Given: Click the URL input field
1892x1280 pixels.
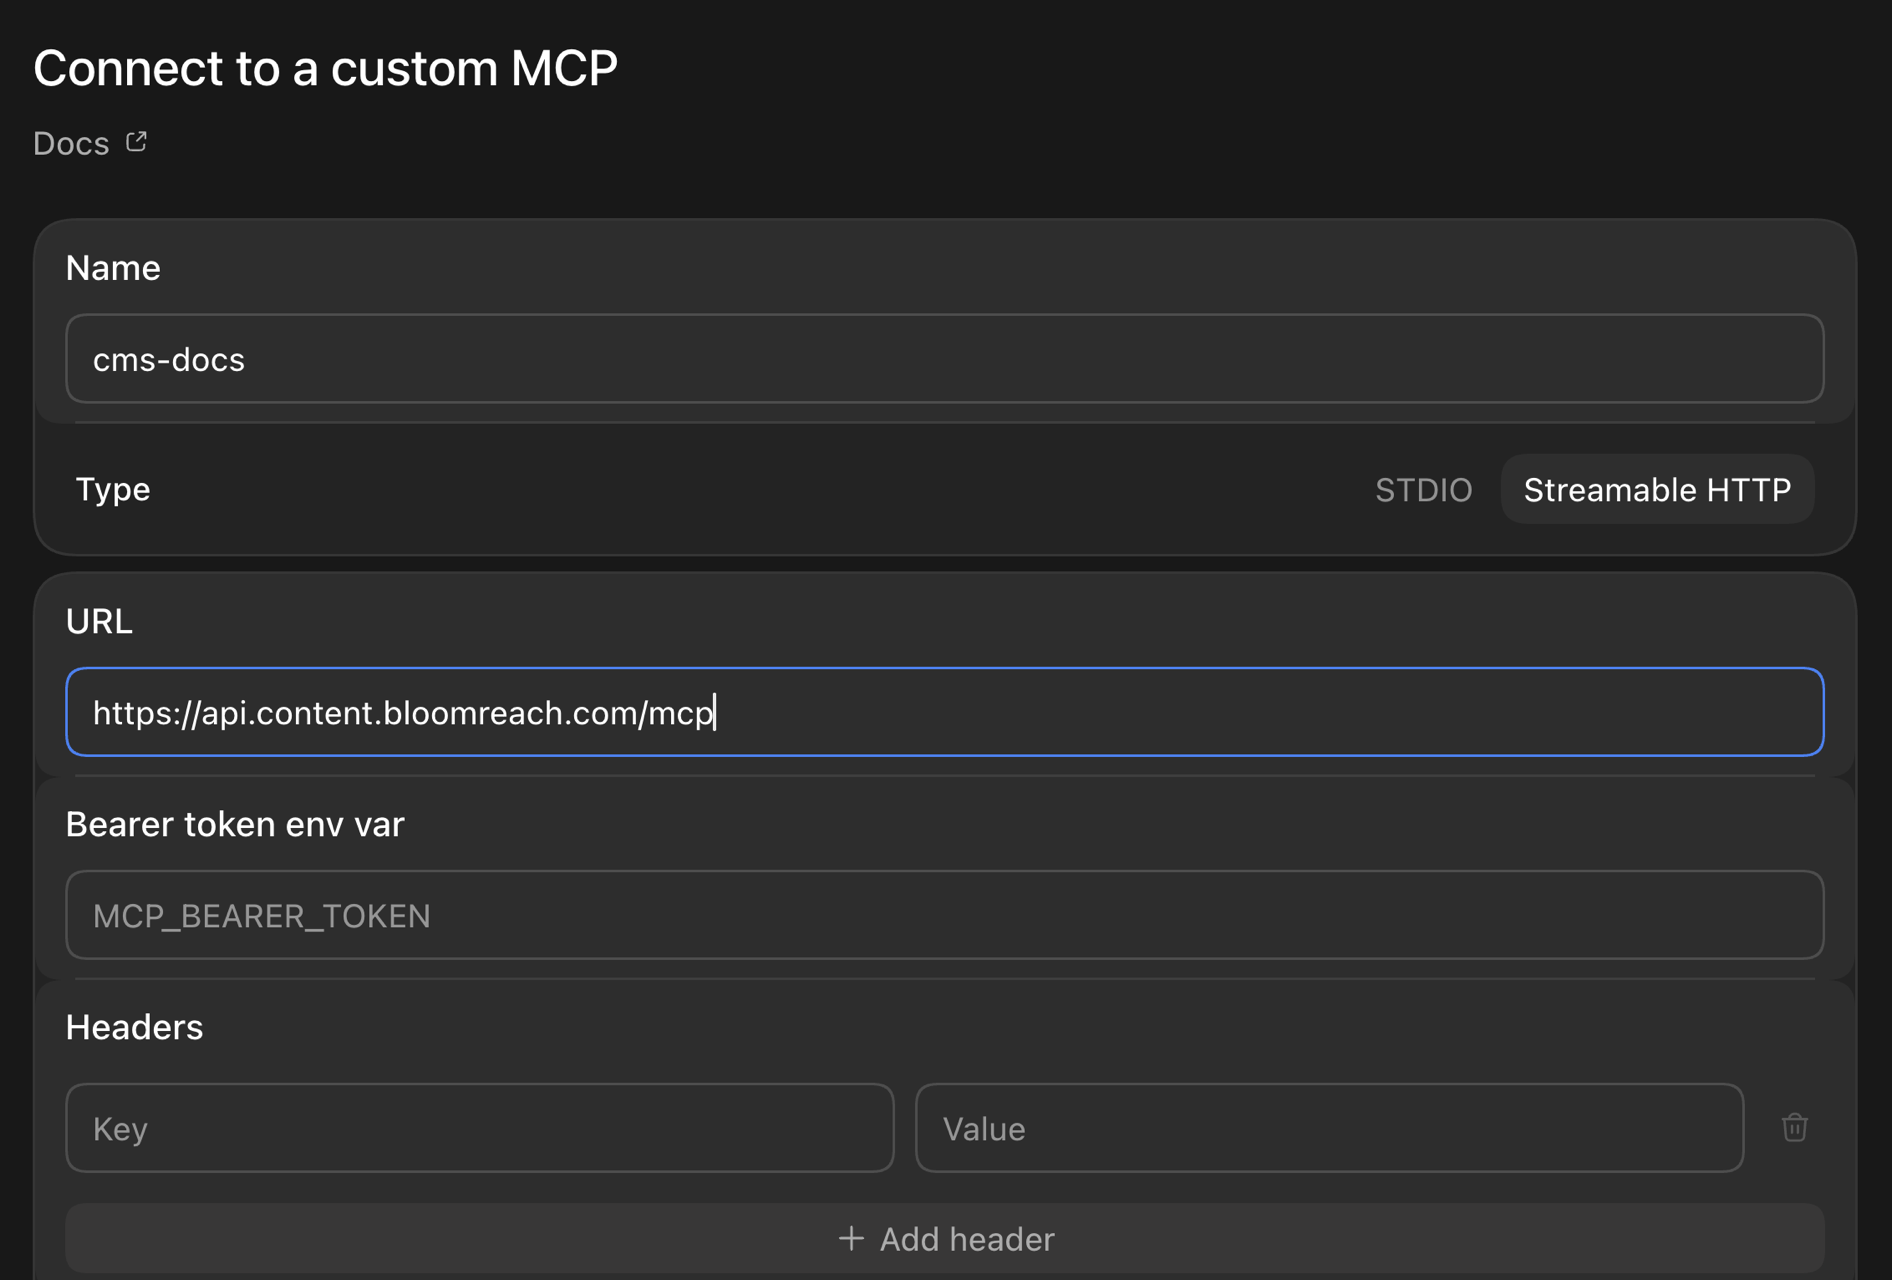Looking at the screenshot, I should point(945,712).
